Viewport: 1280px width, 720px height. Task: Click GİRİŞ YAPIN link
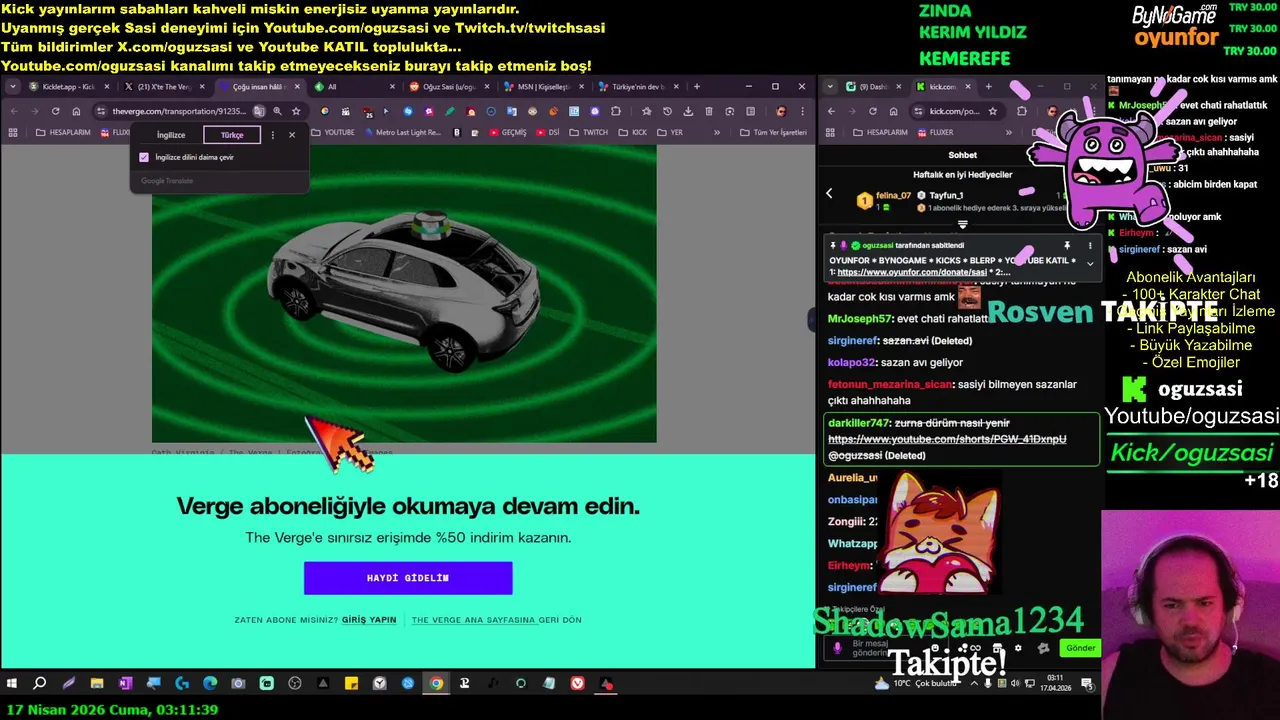[x=369, y=620]
